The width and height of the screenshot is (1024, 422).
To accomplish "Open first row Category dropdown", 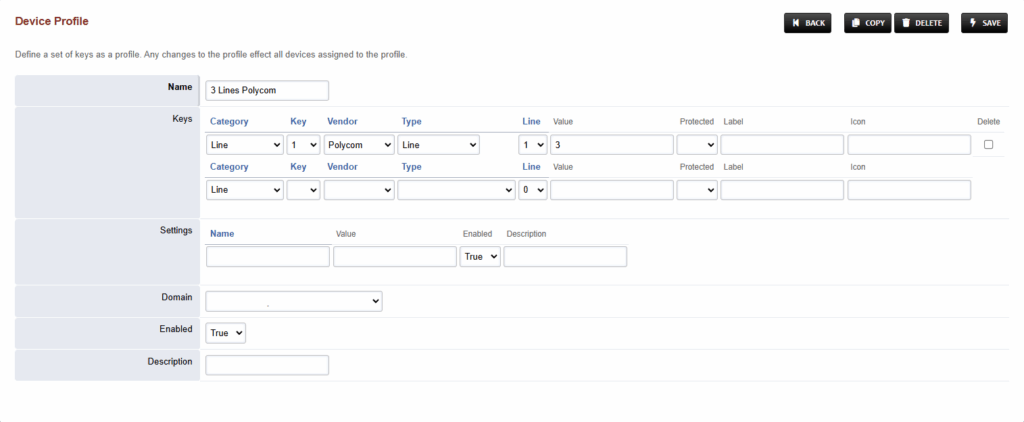I will coord(245,145).
